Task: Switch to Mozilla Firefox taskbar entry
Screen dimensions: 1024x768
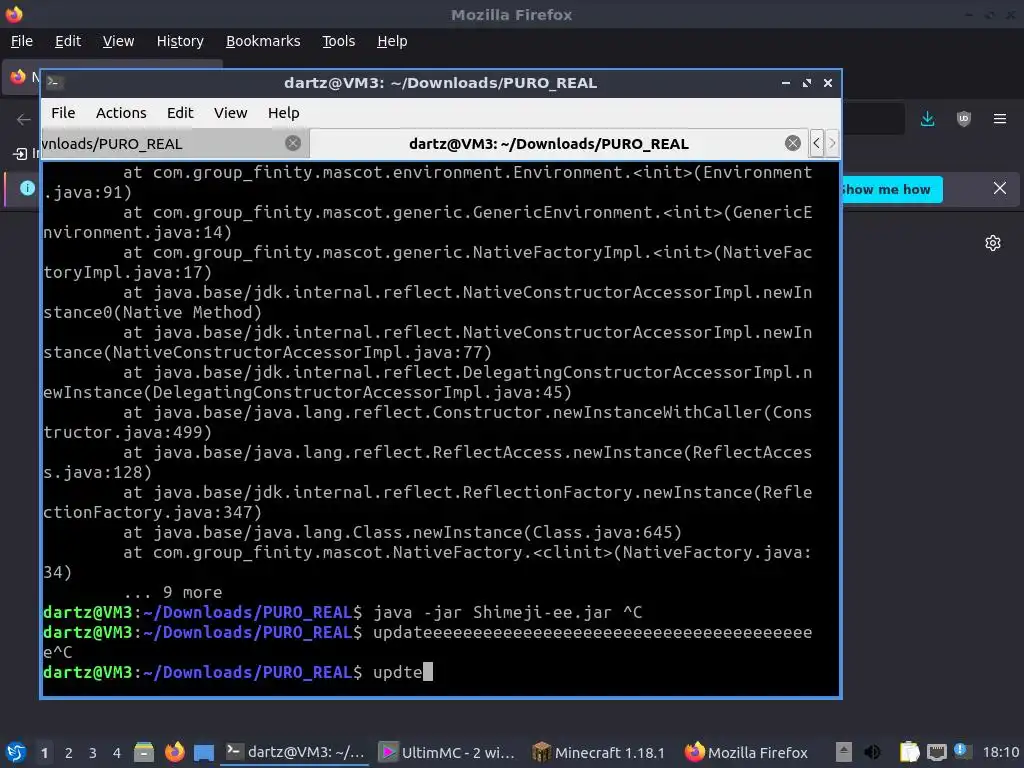Action: click(746, 752)
